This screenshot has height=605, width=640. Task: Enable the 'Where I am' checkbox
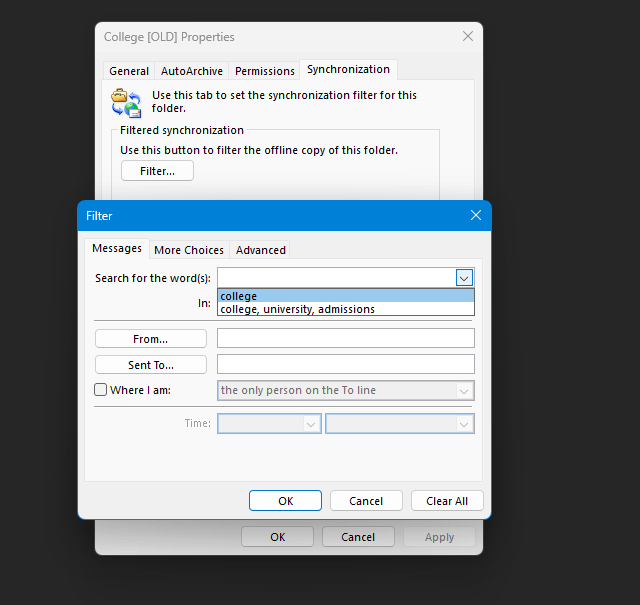coord(100,389)
